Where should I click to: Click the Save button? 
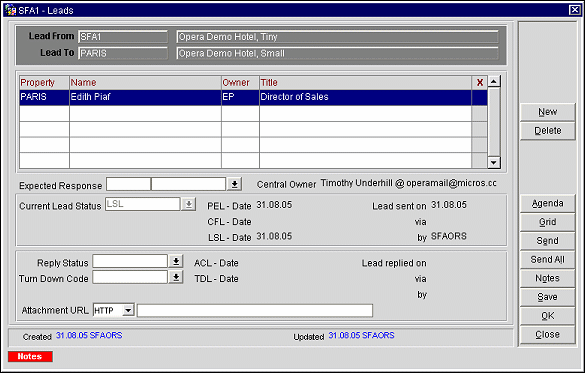click(x=547, y=297)
